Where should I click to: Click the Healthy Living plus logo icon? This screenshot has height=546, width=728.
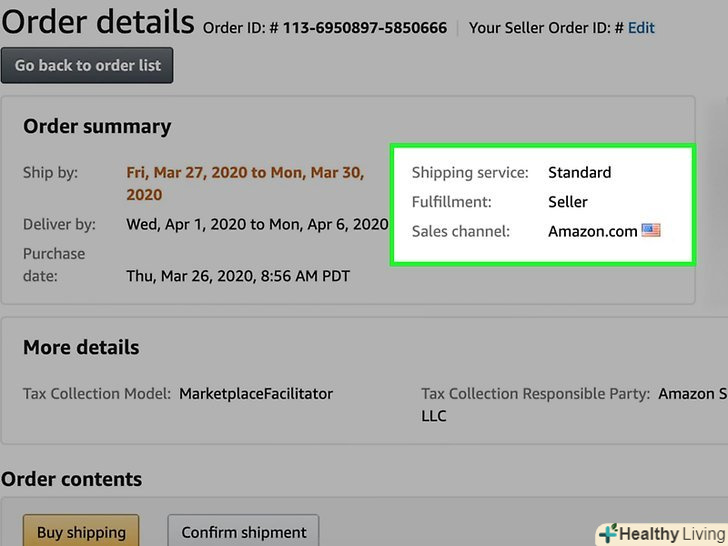(606, 533)
